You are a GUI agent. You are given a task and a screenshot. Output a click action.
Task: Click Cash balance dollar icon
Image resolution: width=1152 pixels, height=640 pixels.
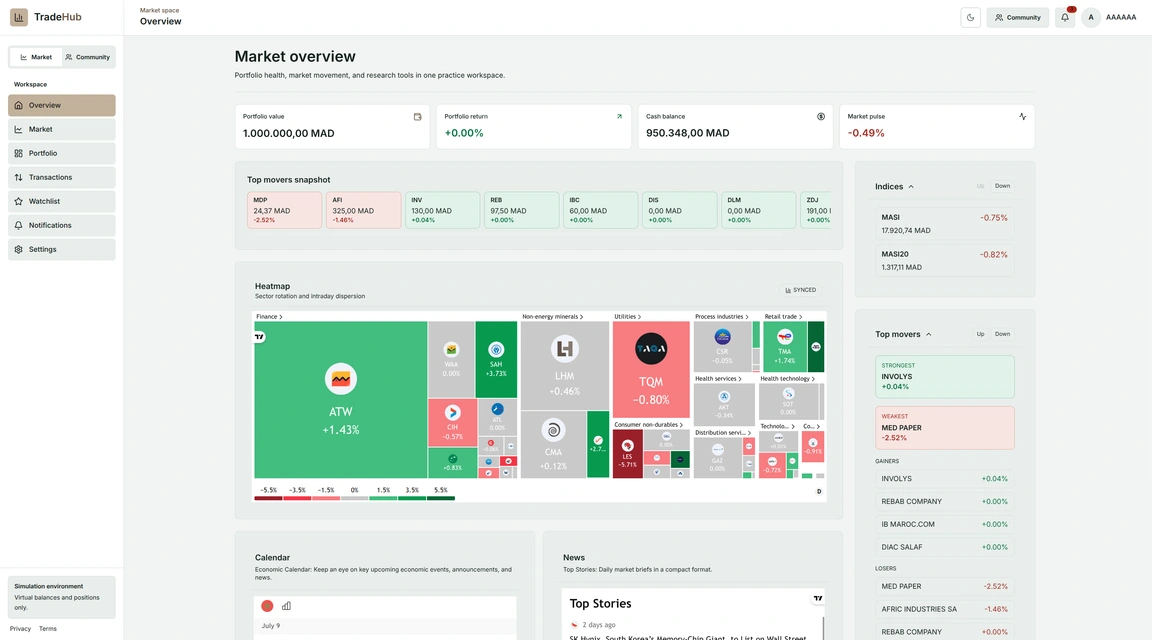click(x=821, y=117)
